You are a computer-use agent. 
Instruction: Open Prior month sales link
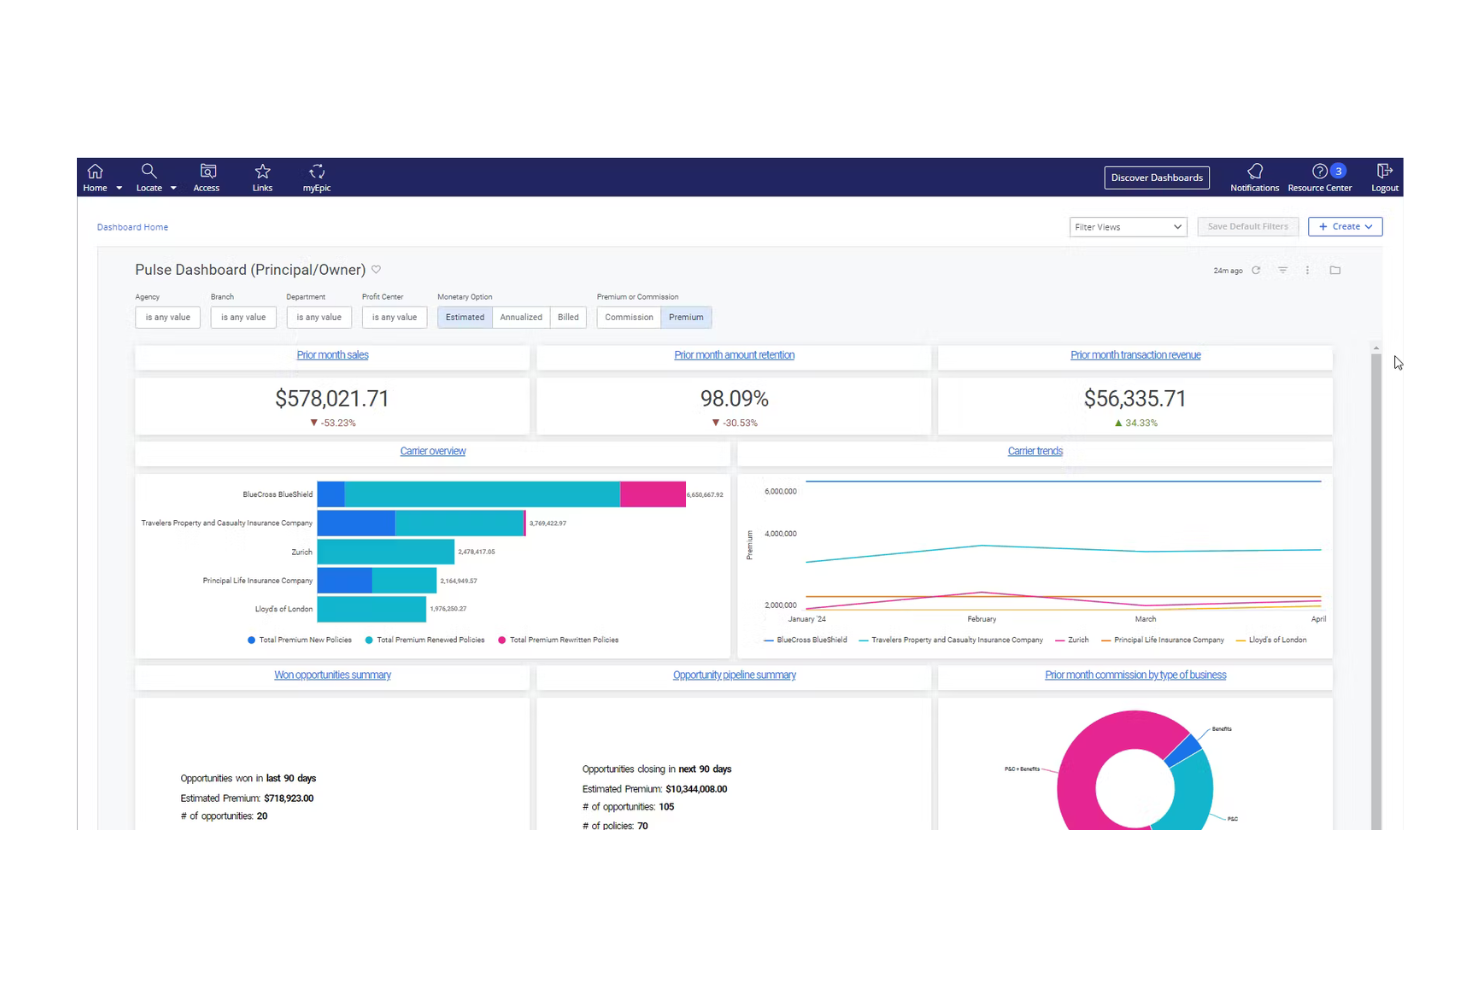332,355
